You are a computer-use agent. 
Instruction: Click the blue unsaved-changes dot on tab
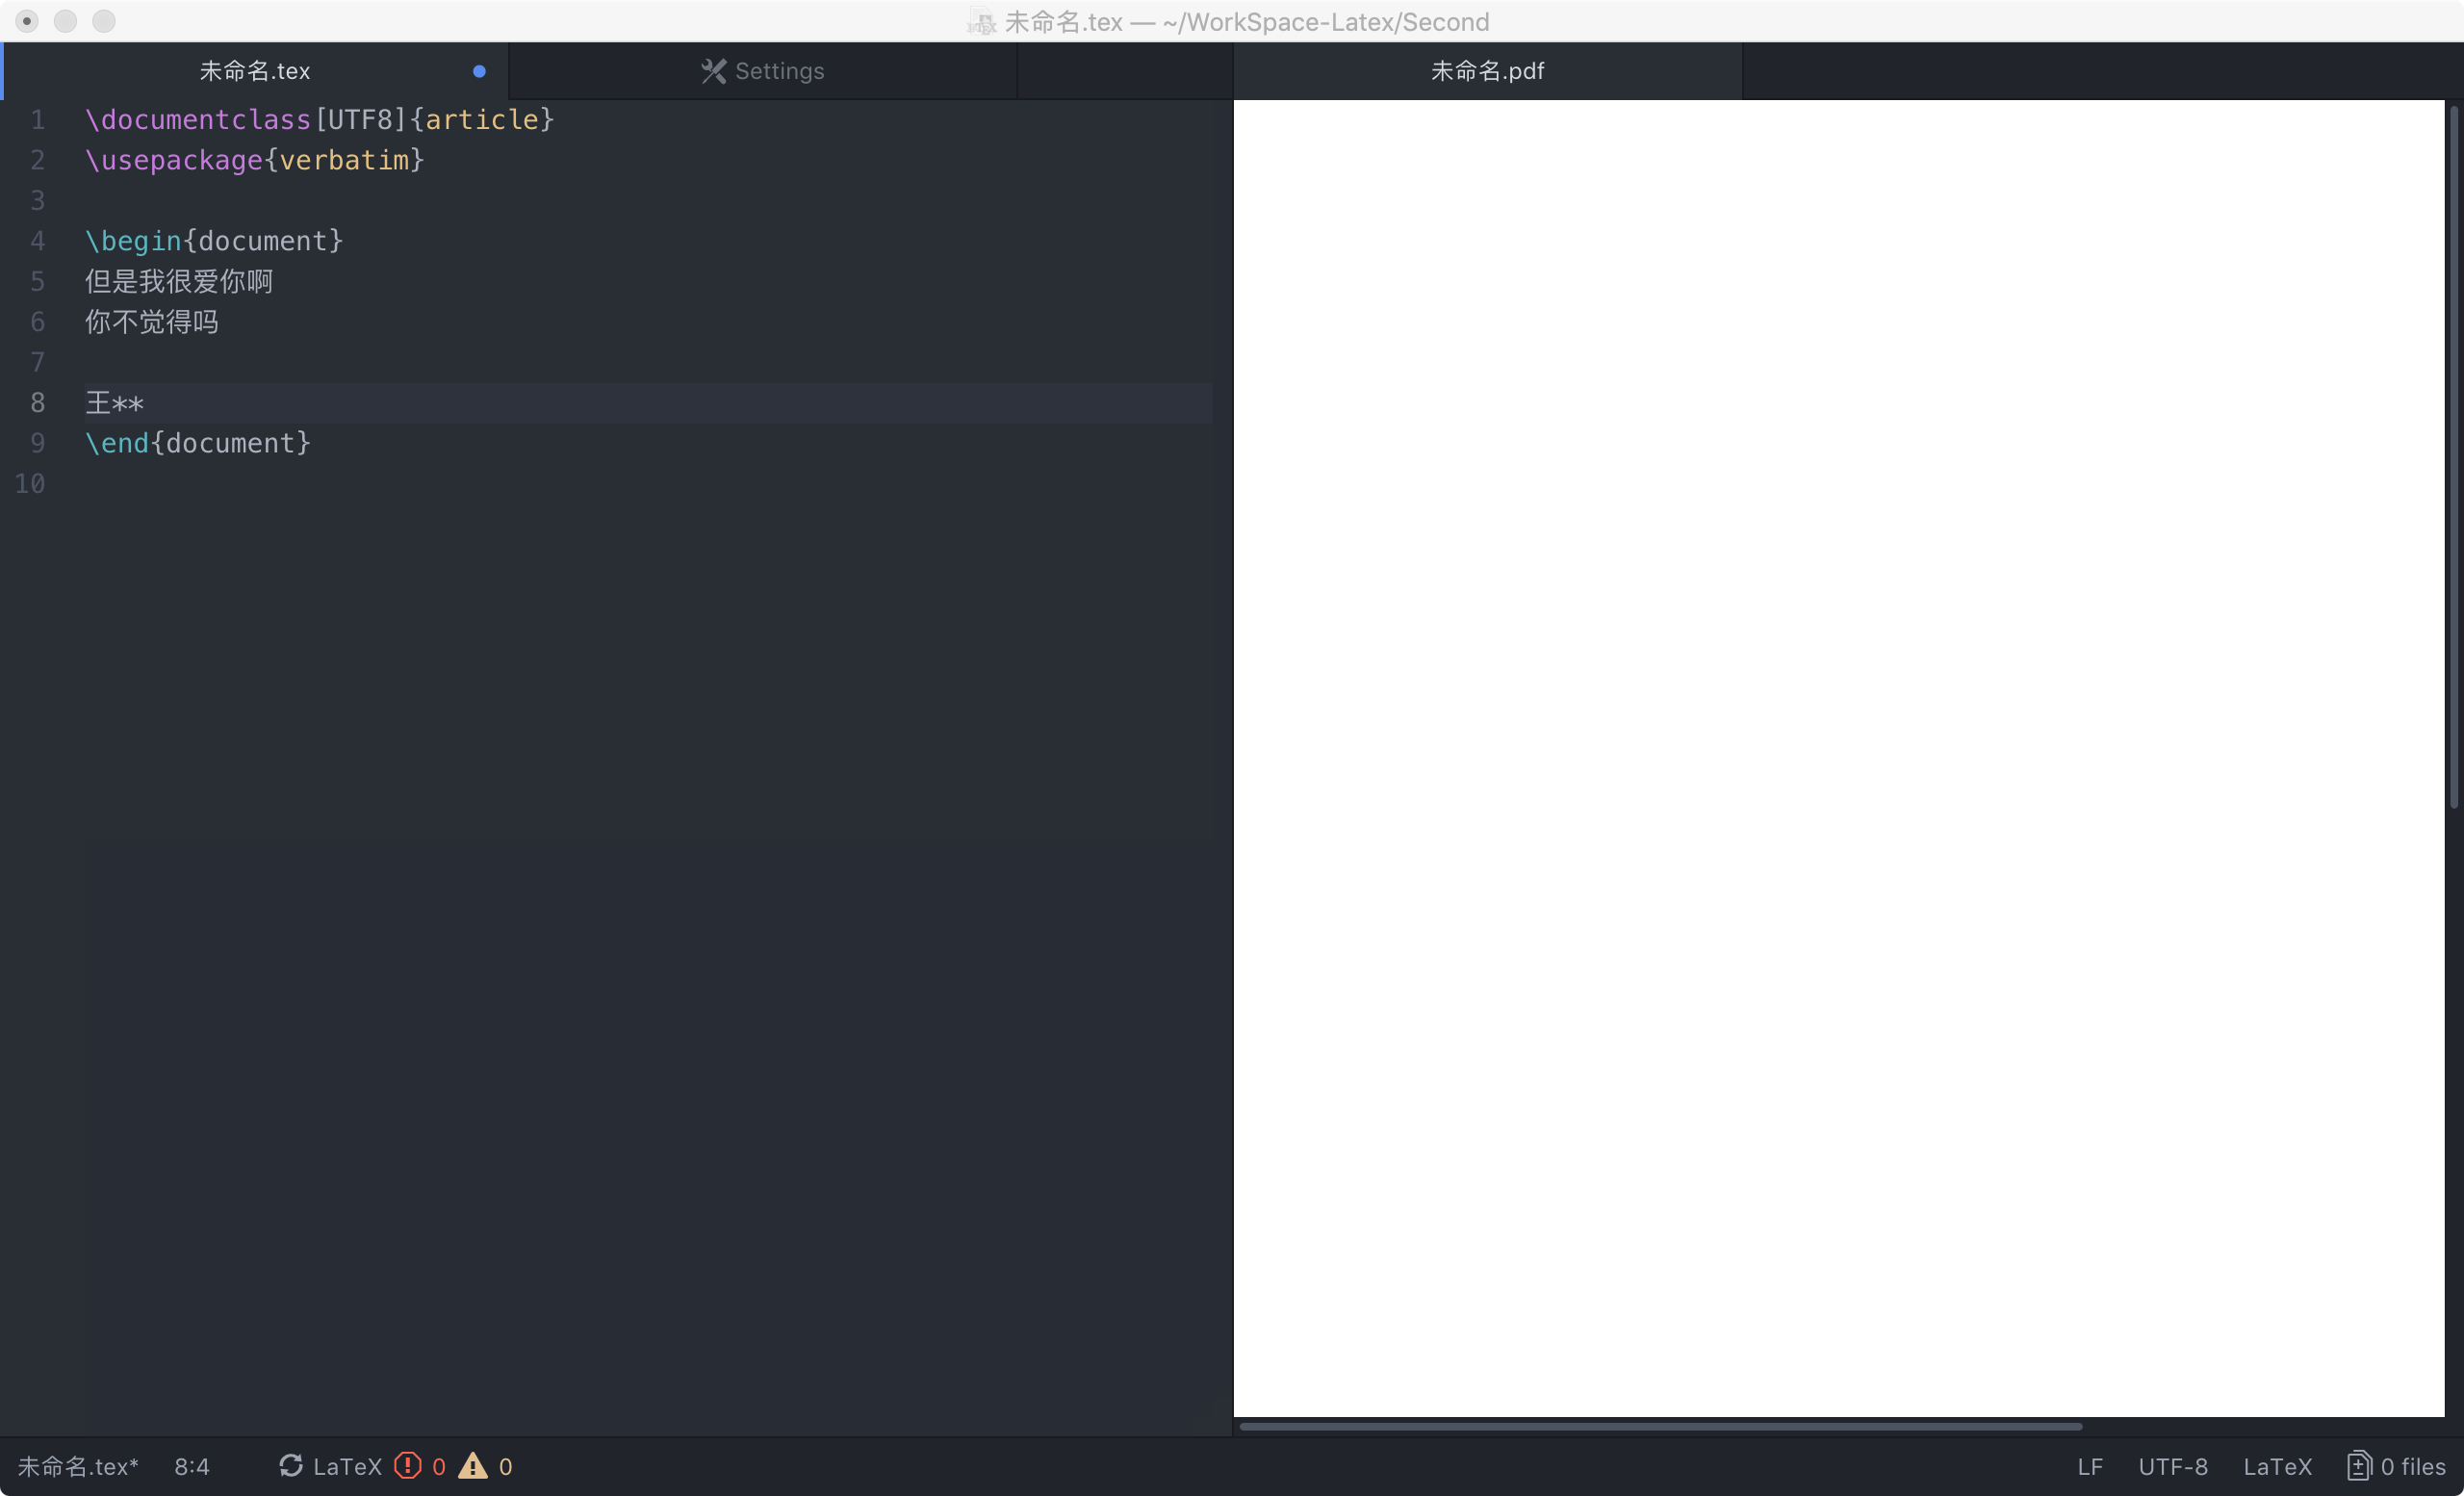(479, 71)
